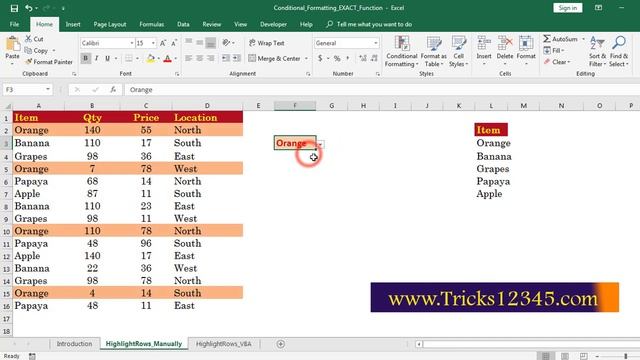The image size is (640, 360).
Task: Switch to the Data ribbon tab
Action: click(x=183, y=24)
